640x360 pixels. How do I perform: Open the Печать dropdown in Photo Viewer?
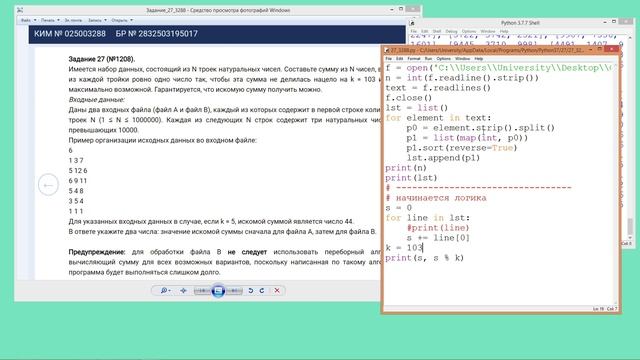pos(50,20)
